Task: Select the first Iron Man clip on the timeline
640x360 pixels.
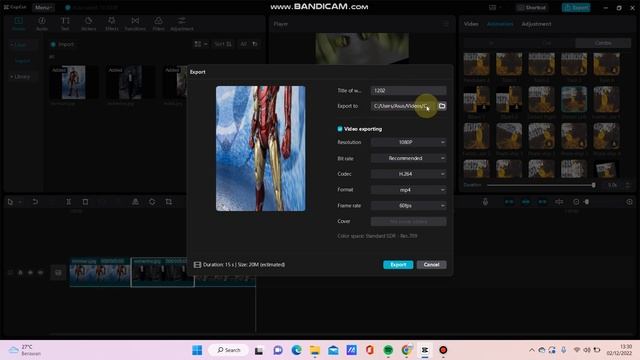Action: point(100,272)
